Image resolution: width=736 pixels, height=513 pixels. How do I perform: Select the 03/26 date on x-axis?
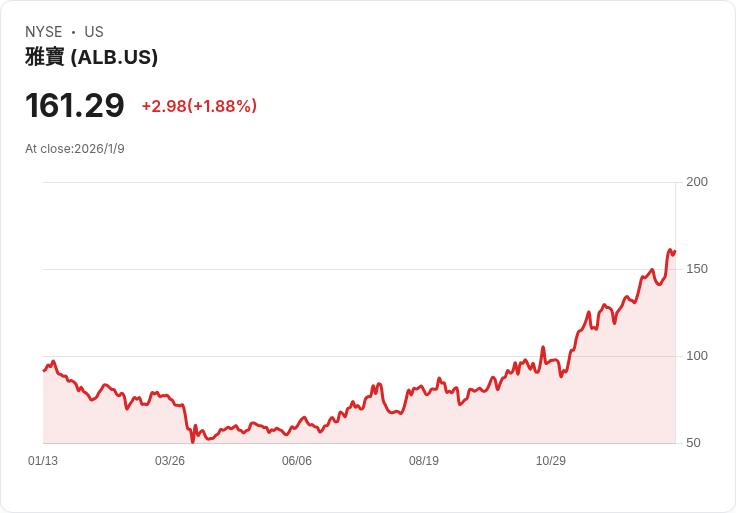(x=170, y=461)
